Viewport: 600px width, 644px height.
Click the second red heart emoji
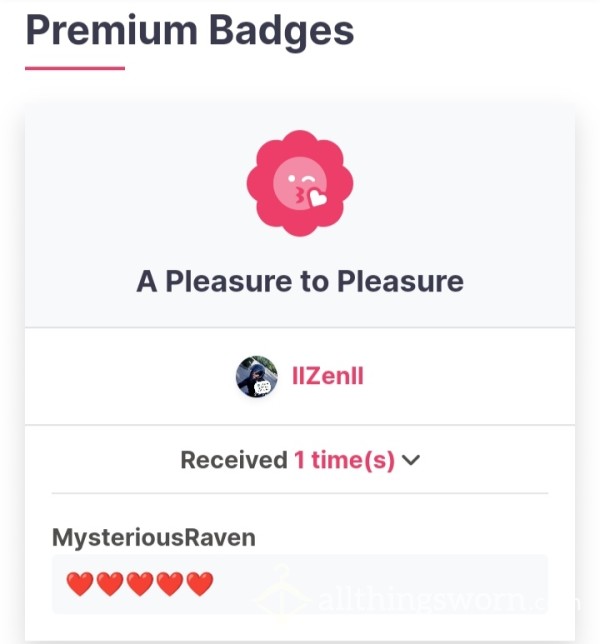110,584
